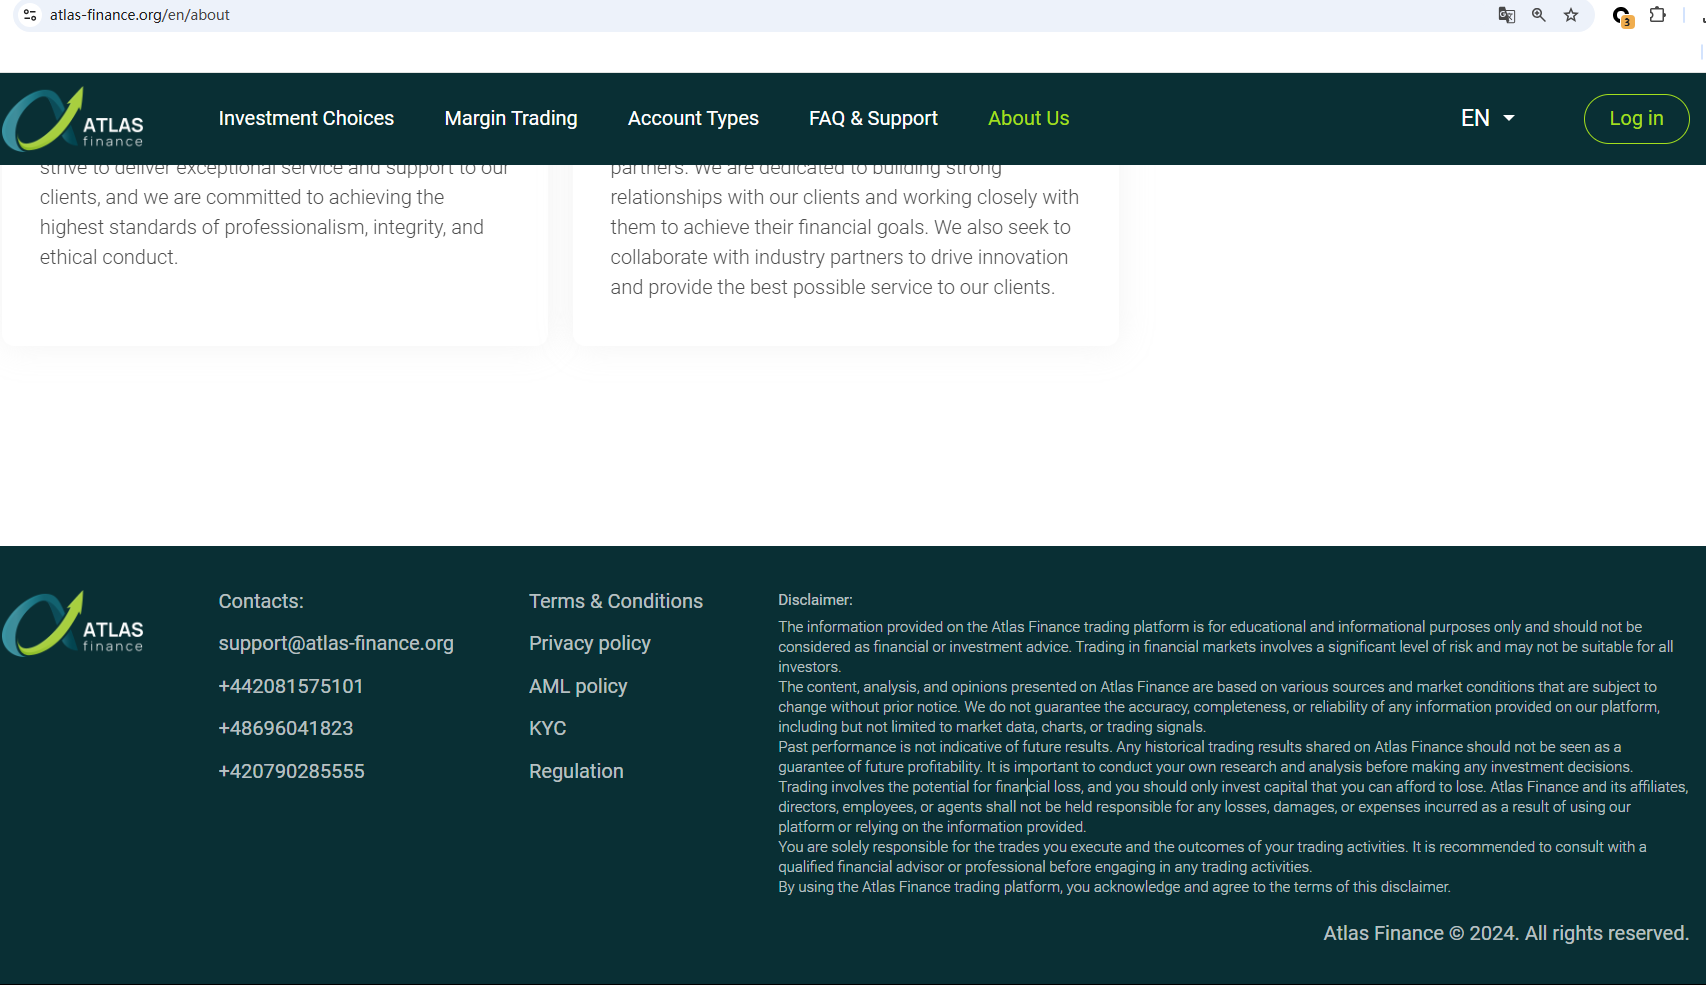Go to Margin Trading page
Screen dimensions: 1706x985
click(511, 118)
